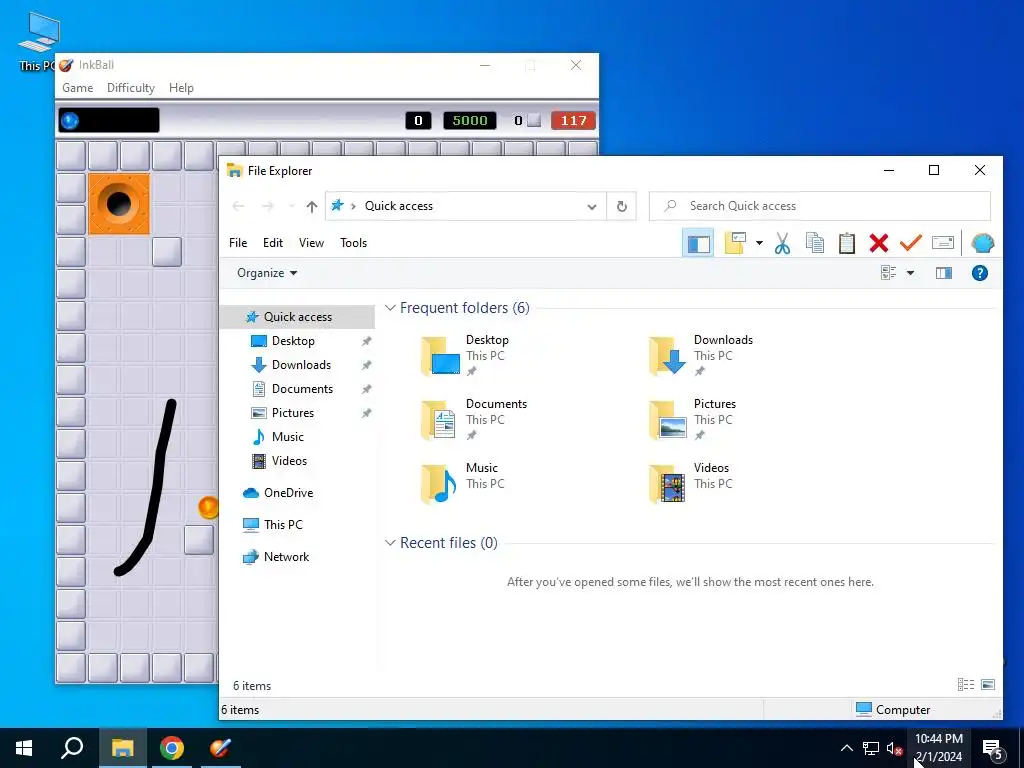
Task: Expand the folder options dropdown arrow
Action: [759, 244]
